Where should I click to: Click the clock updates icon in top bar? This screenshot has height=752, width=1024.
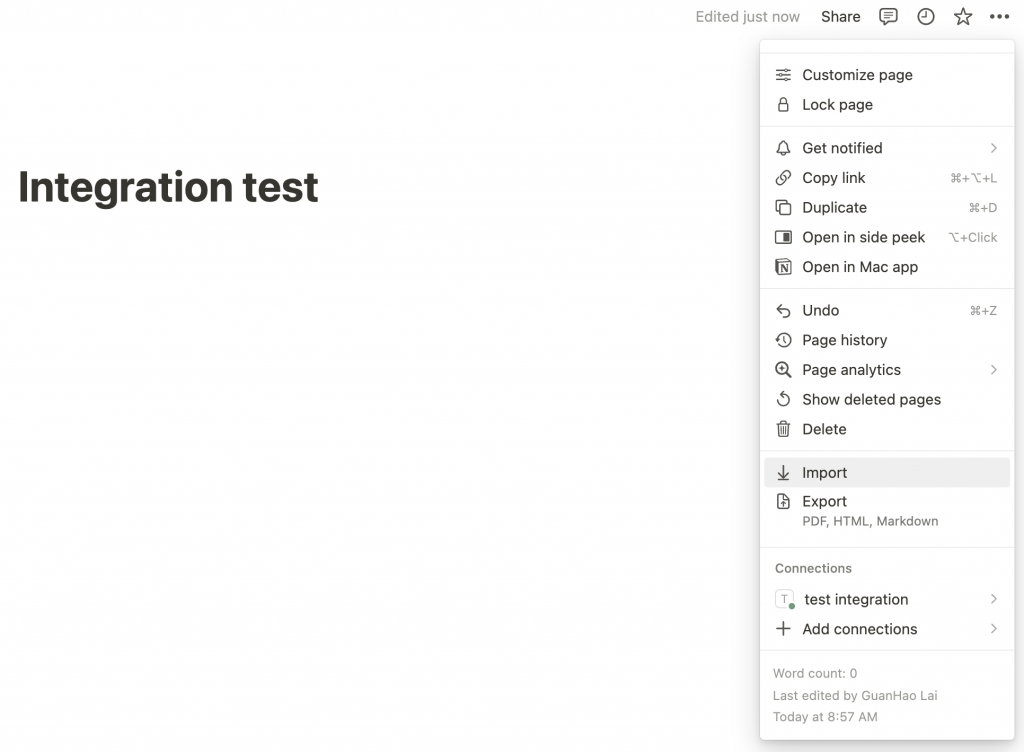coord(926,16)
